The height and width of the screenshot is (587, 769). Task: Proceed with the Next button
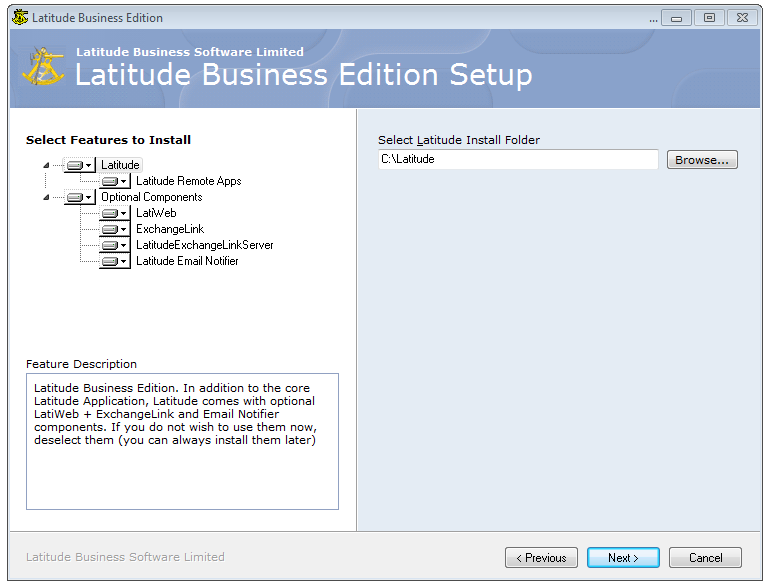point(623,558)
